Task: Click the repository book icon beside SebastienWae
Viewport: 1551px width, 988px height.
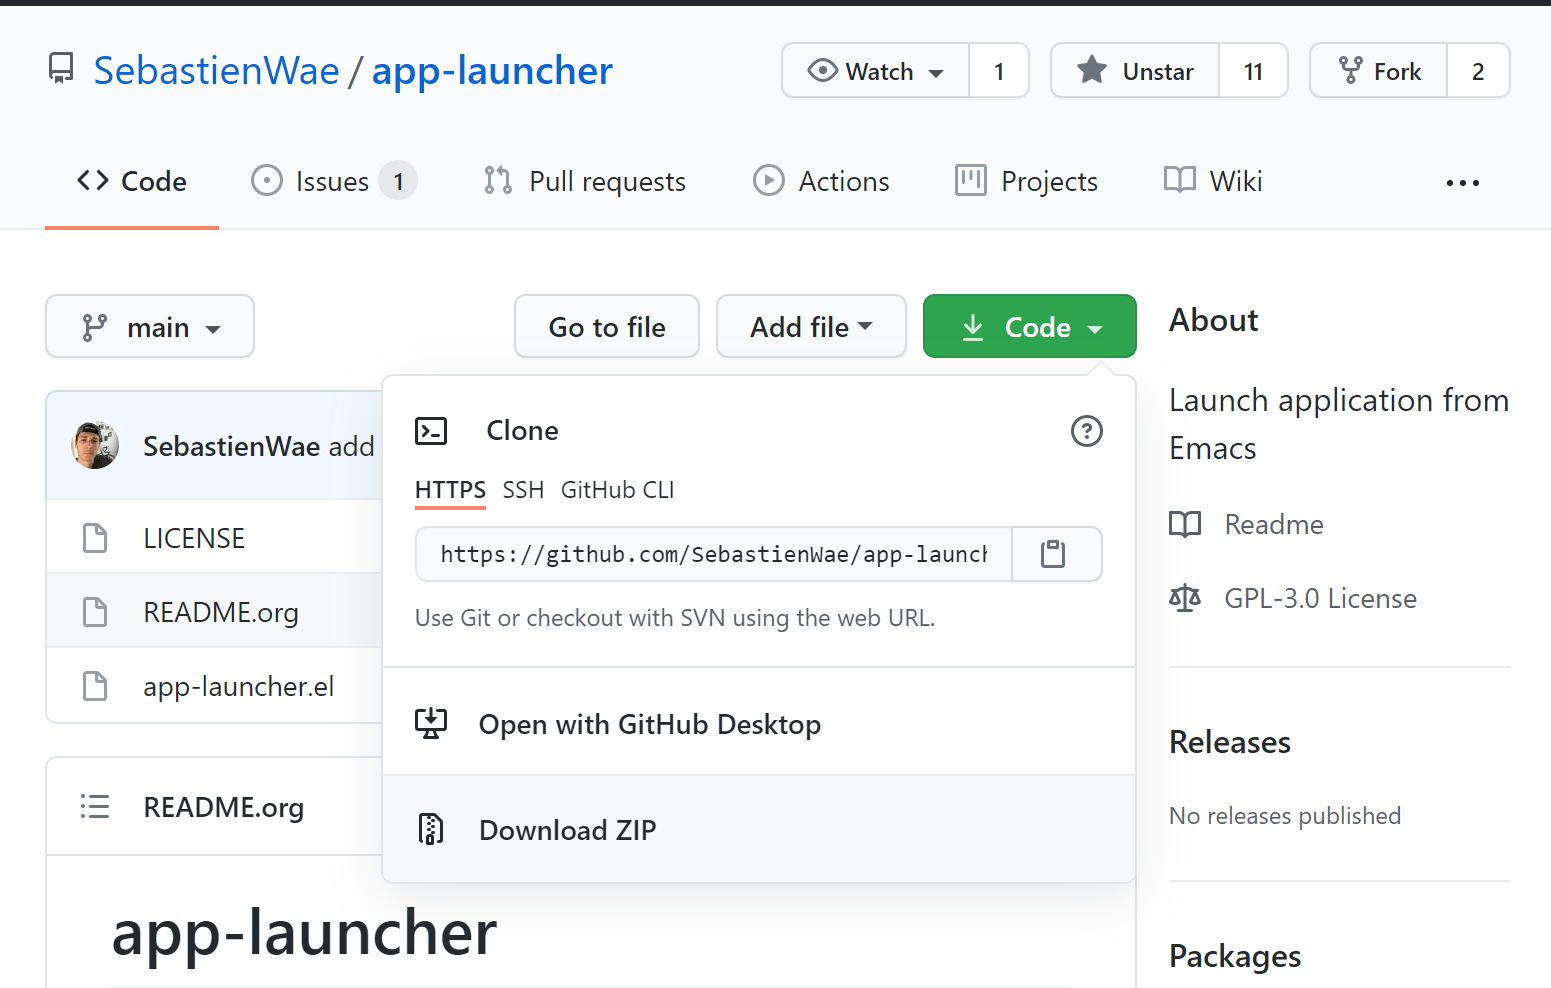Action: click(61, 70)
